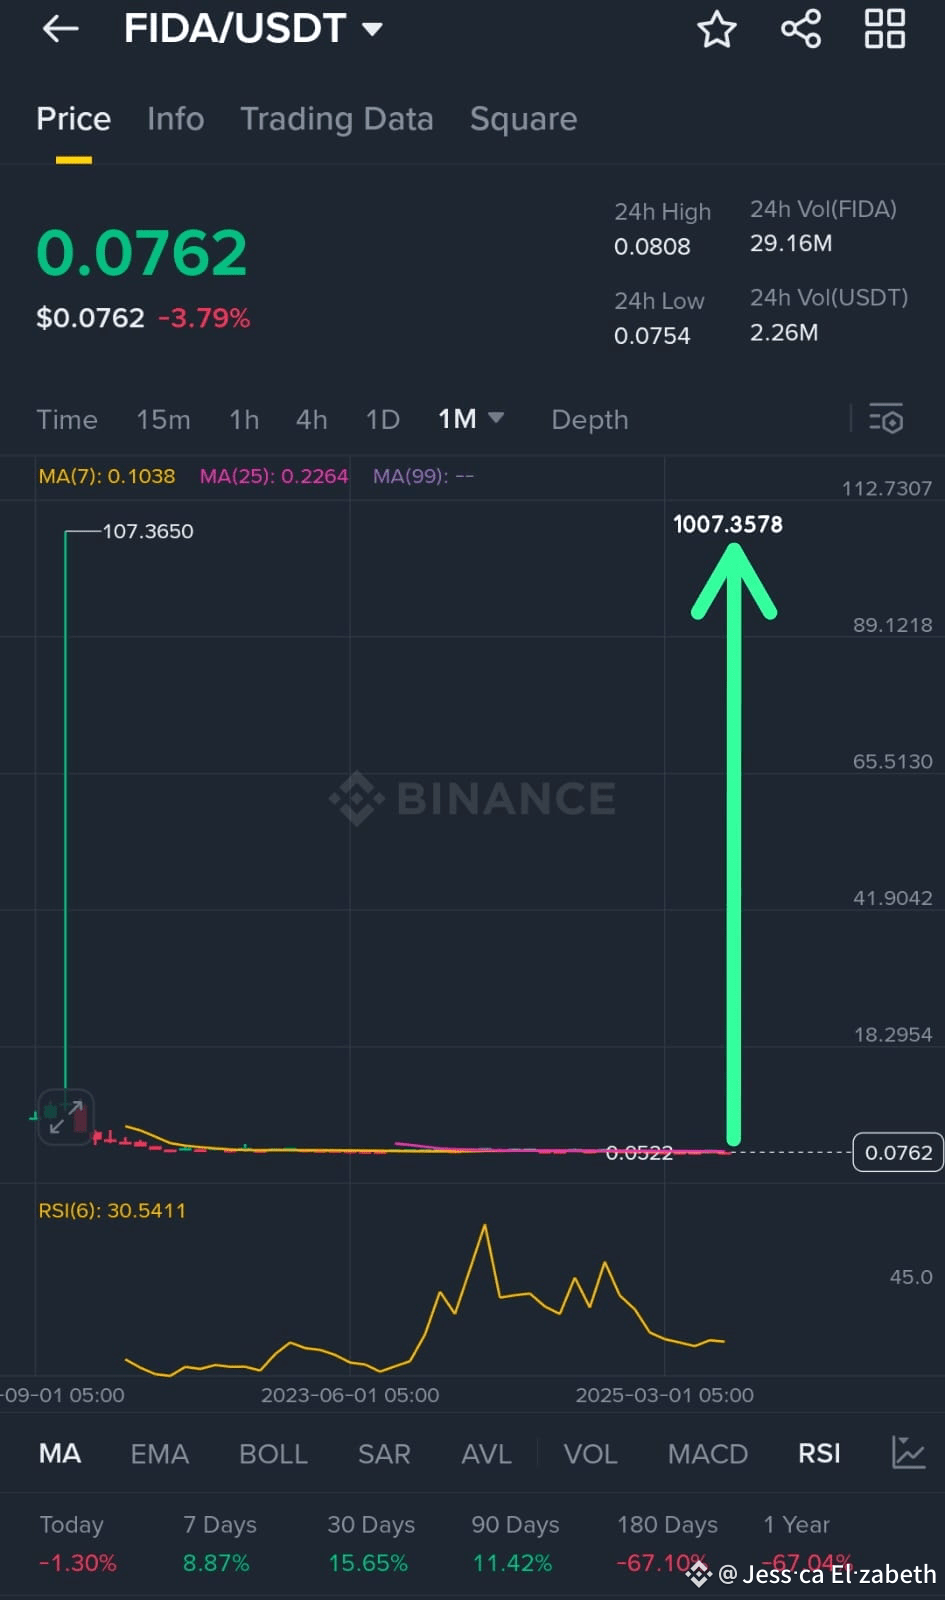Toggle the RSI indicator
This screenshot has width=945, height=1600.
coord(819,1453)
